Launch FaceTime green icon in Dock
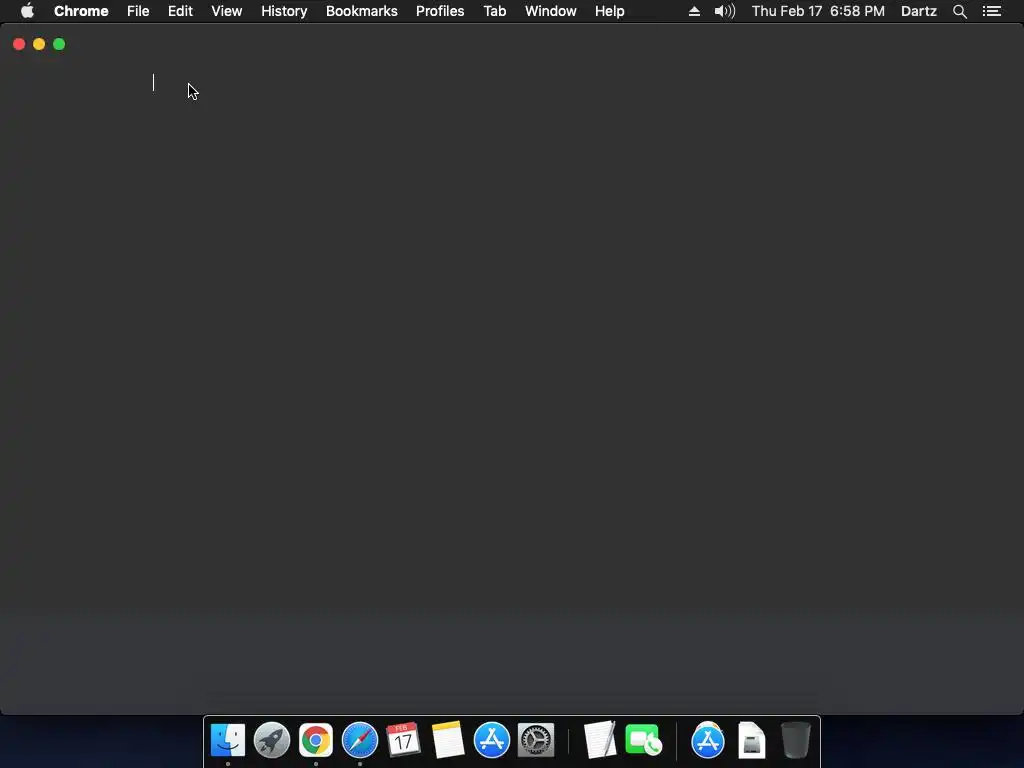The height and width of the screenshot is (768, 1024). click(x=643, y=740)
